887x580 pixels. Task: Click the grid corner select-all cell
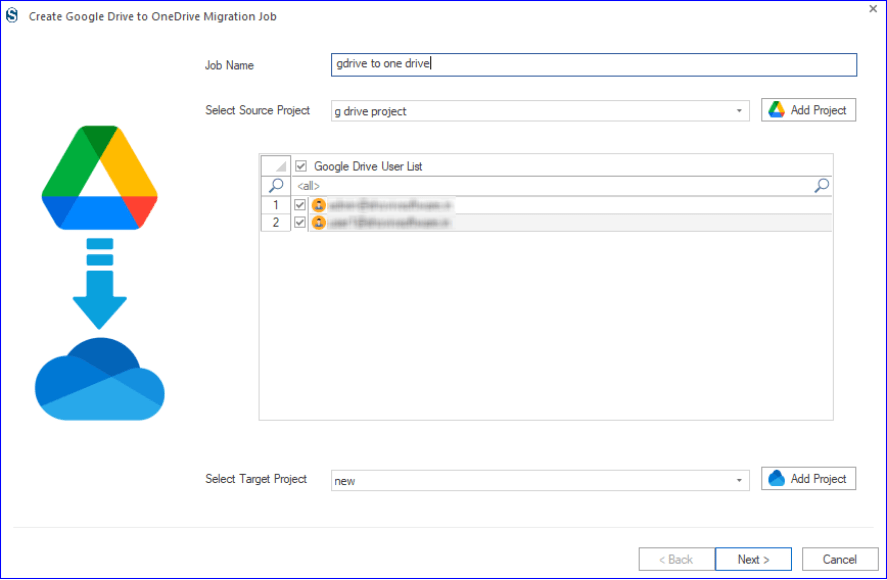click(275, 166)
